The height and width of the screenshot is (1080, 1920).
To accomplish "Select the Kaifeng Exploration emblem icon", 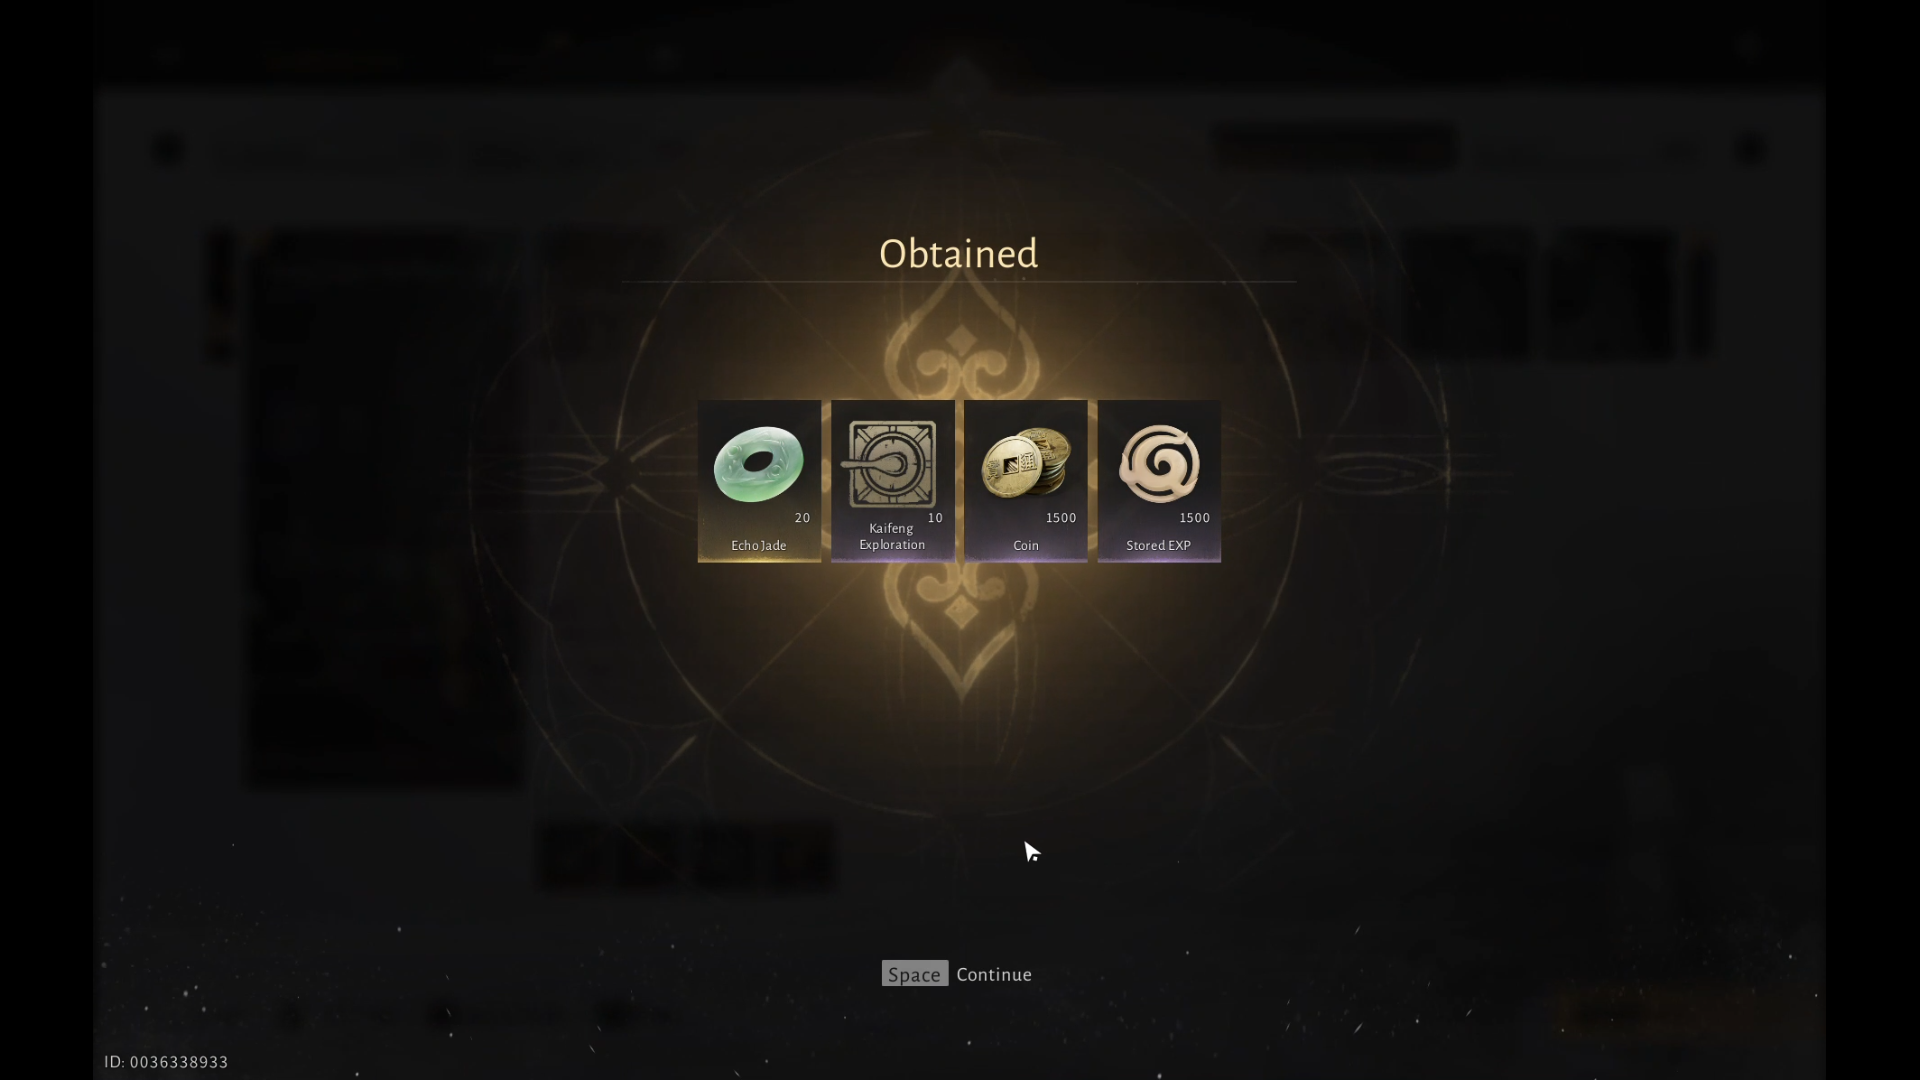I will pyautogui.click(x=890, y=464).
